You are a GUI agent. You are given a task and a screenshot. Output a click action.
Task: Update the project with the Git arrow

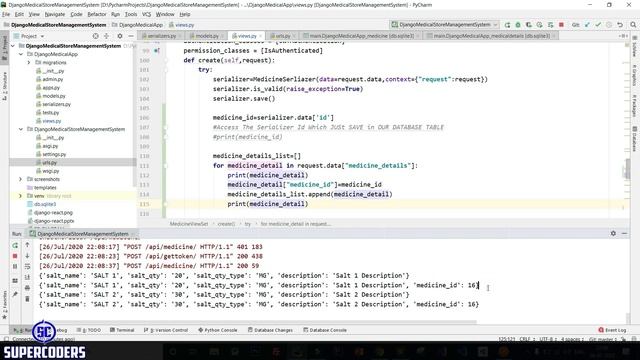(587, 25)
